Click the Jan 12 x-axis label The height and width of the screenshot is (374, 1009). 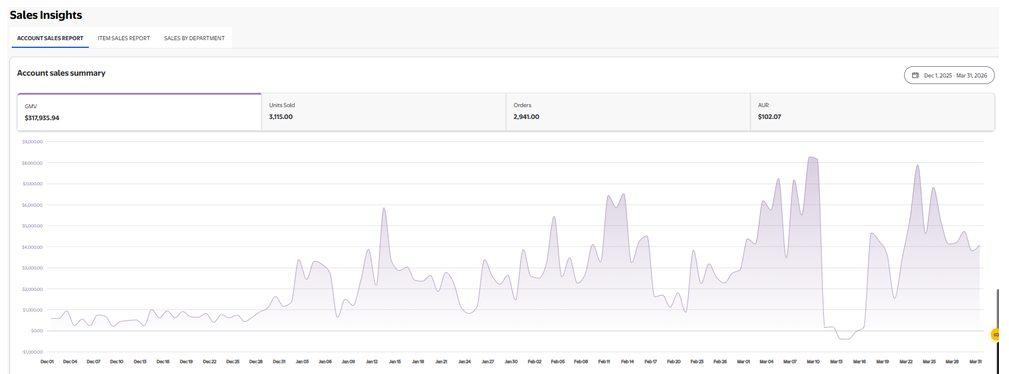click(371, 362)
